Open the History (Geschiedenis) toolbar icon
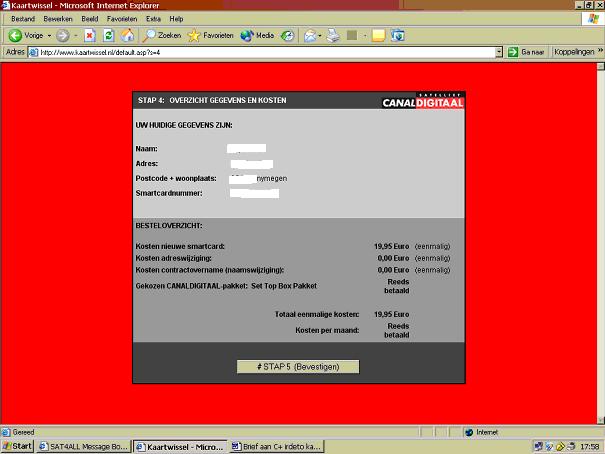 coord(288,35)
